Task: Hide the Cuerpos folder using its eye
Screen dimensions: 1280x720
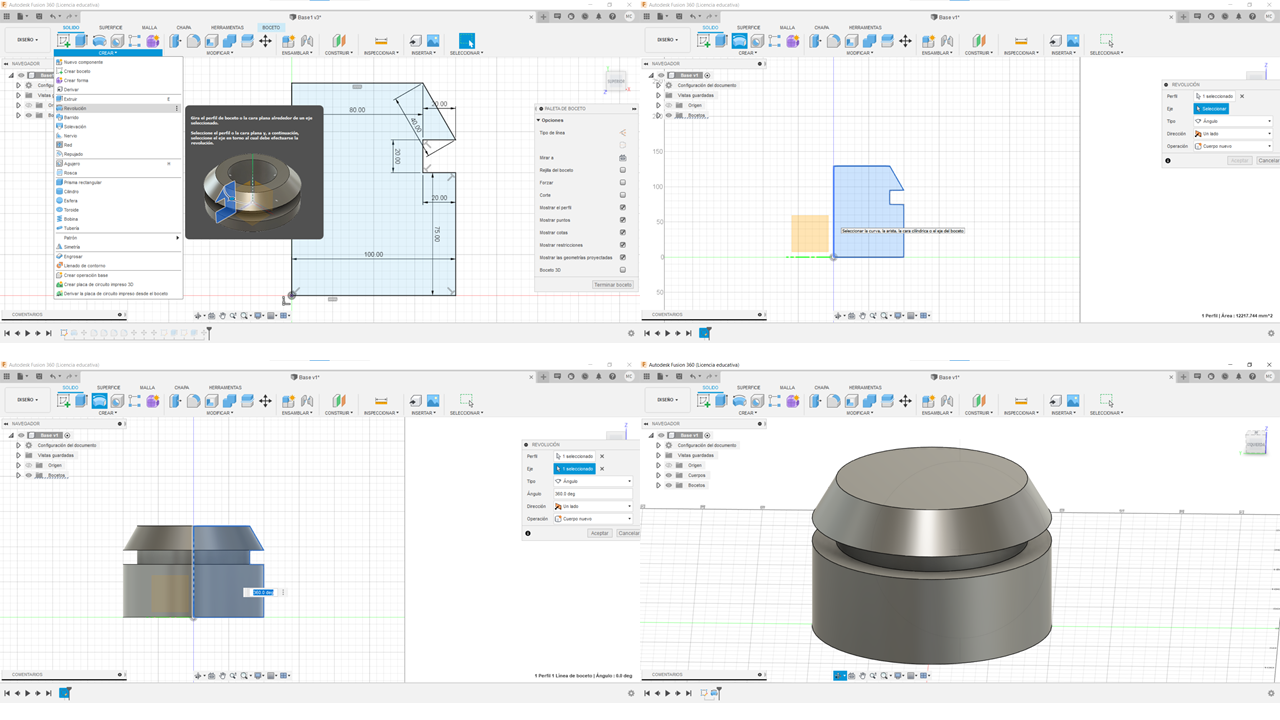Action: point(669,475)
